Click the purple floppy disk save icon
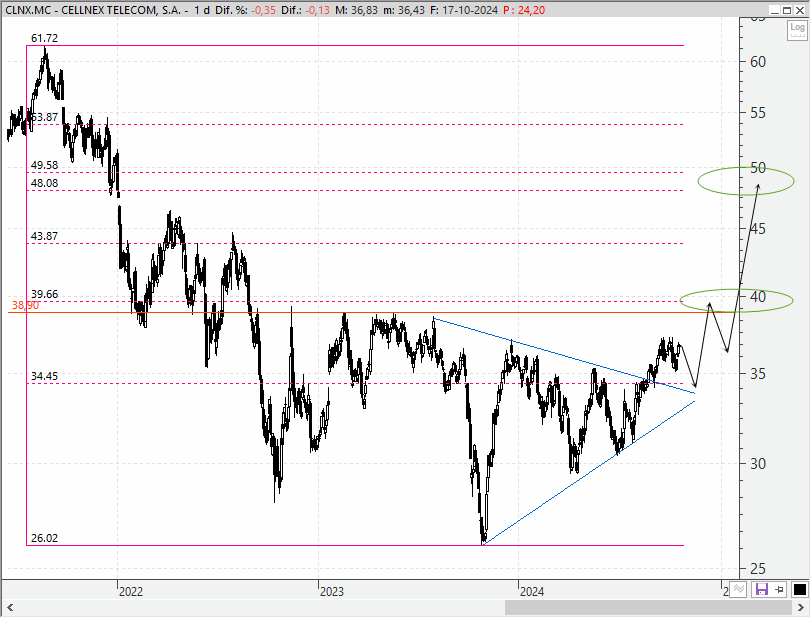811x618 pixels. (x=761, y=589)
